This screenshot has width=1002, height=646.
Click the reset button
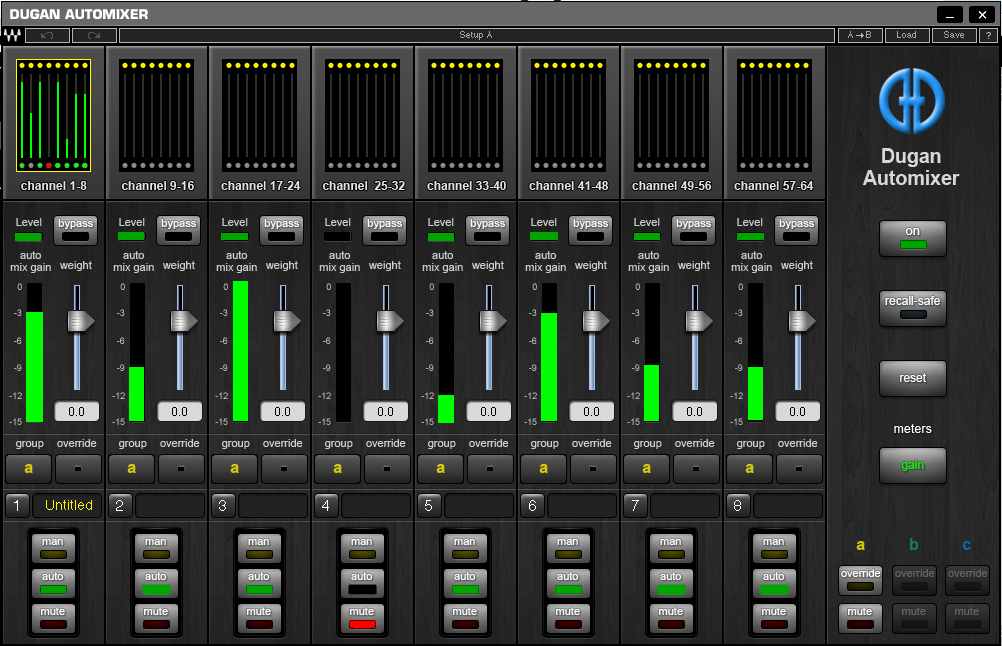(x=913, y=378)
